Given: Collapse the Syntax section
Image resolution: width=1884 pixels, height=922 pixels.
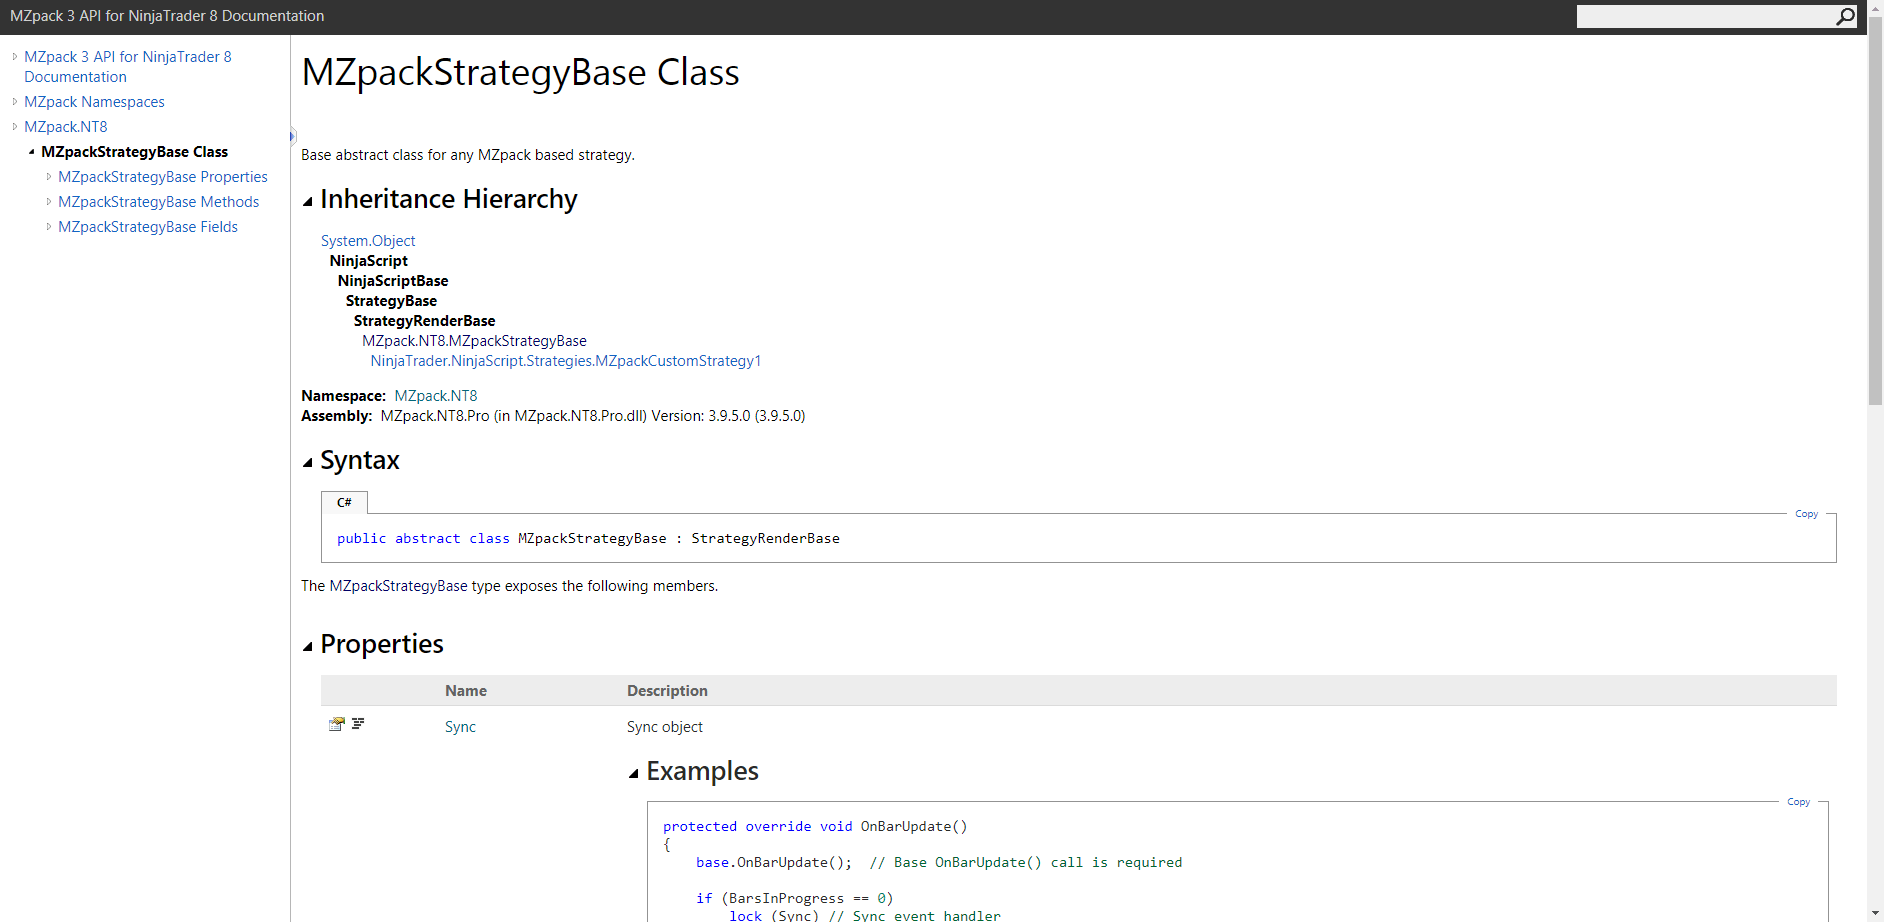Looking at the screenshot, I should click(308, 463).
